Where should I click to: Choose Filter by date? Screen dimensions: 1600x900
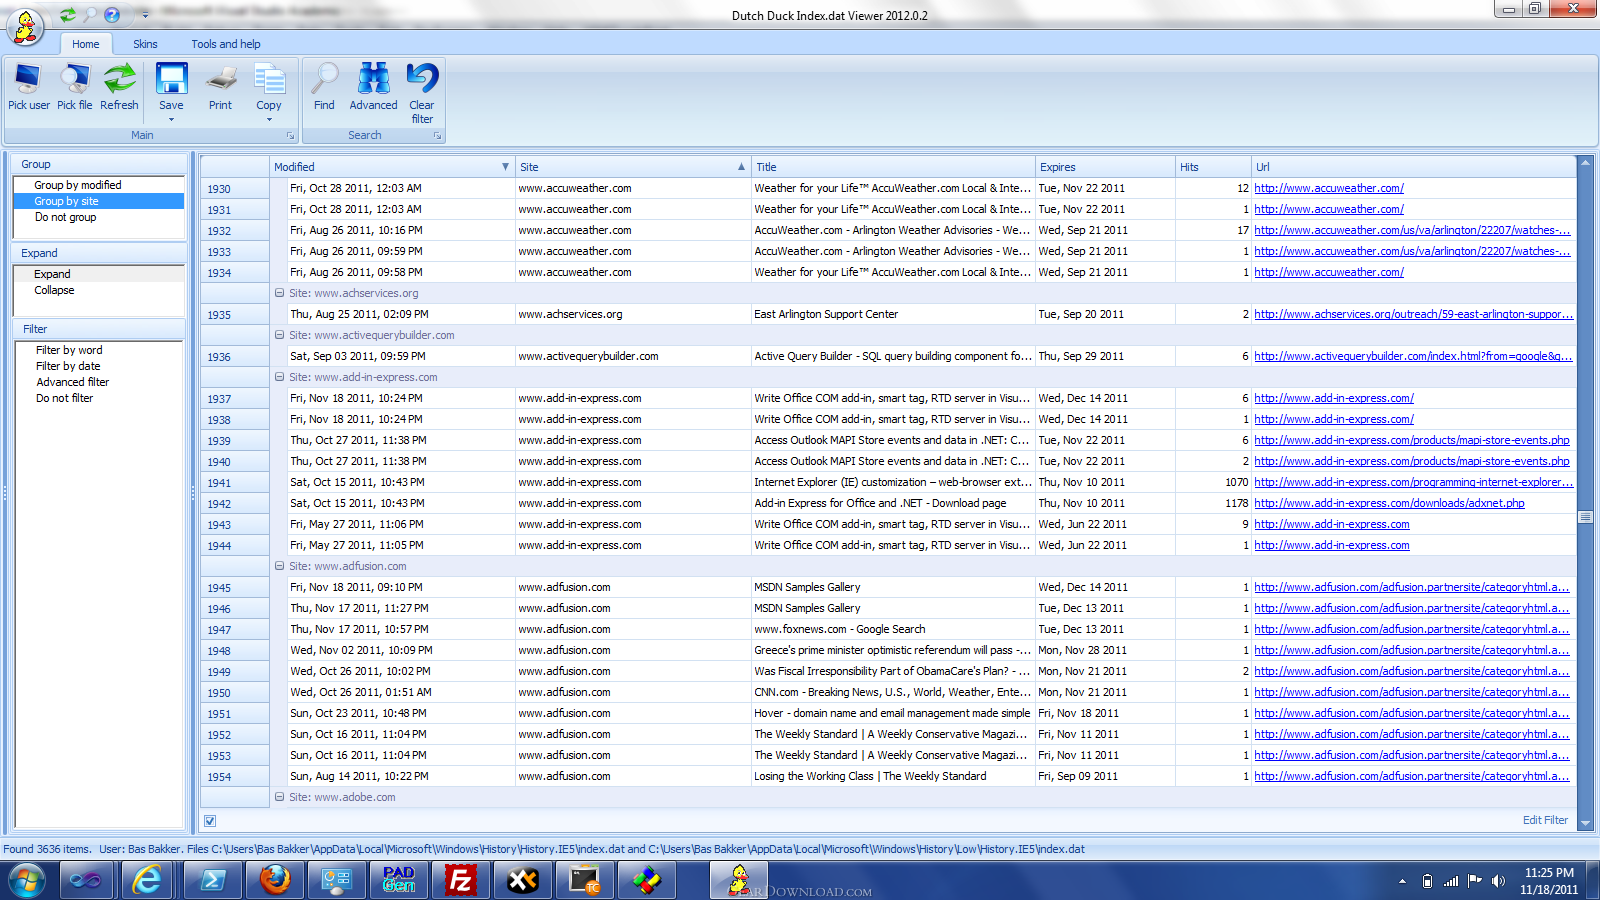(68, 366)
